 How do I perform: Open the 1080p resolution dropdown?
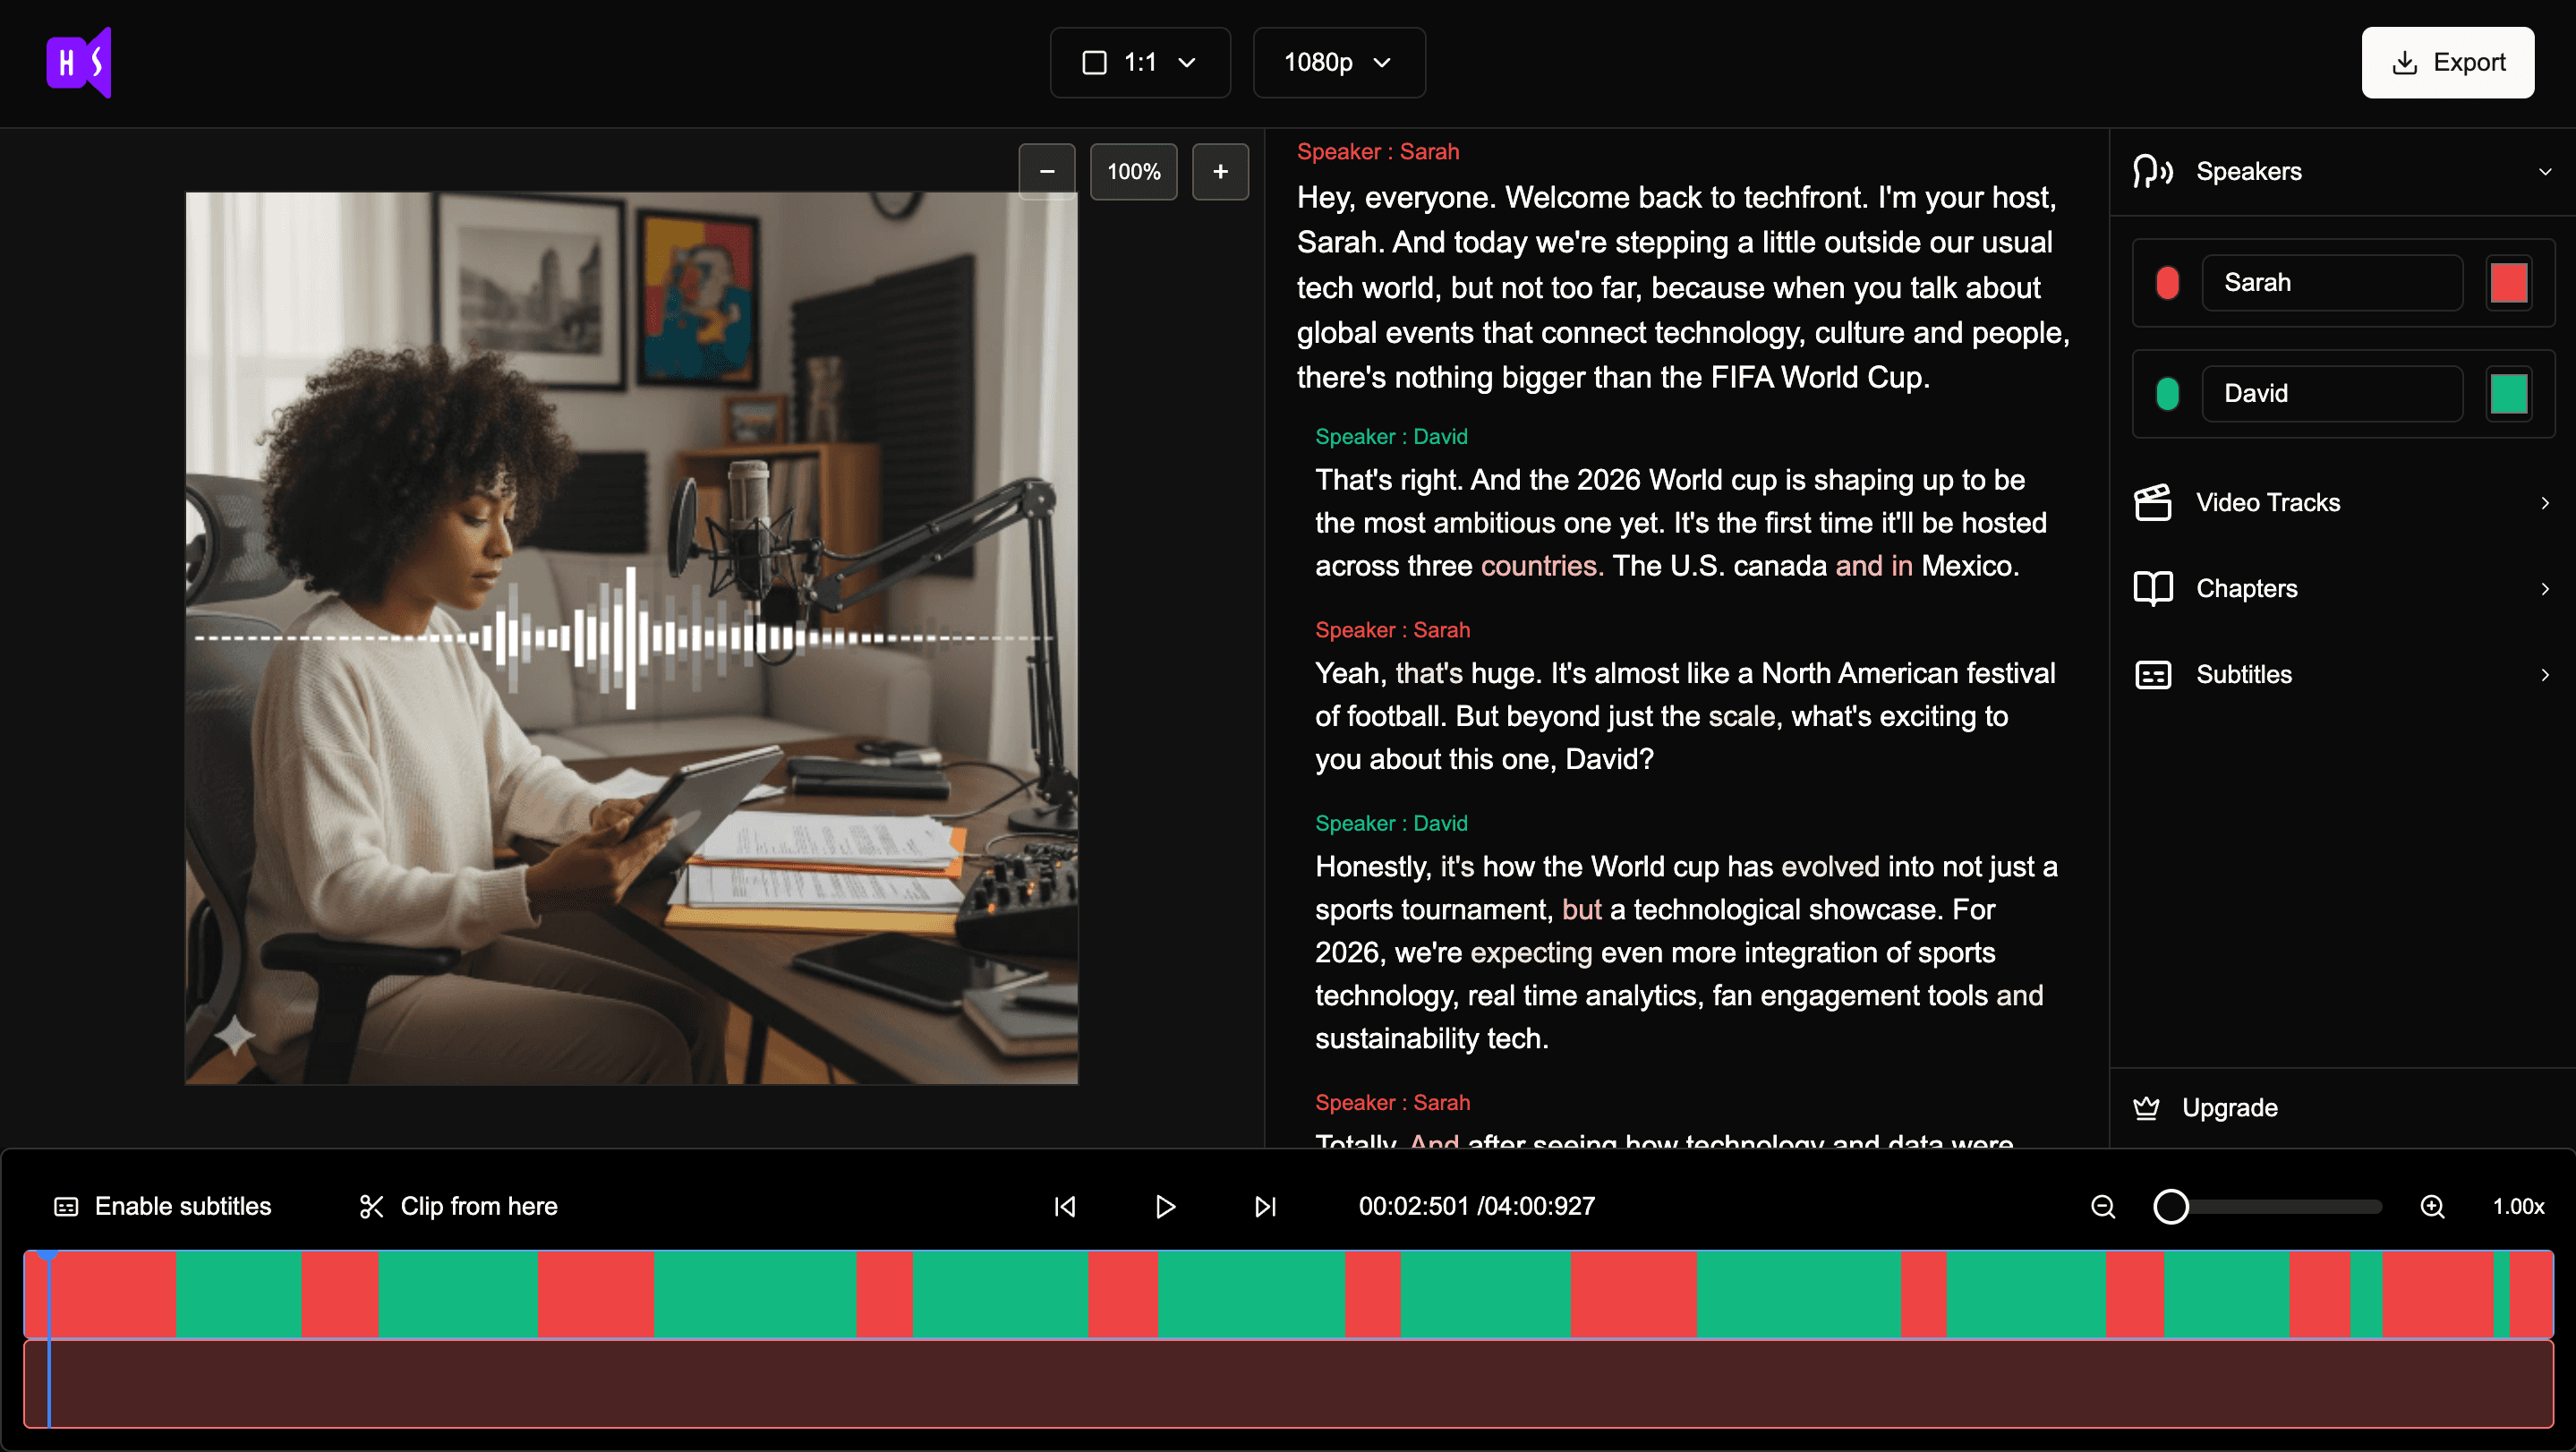point(1338,62)
